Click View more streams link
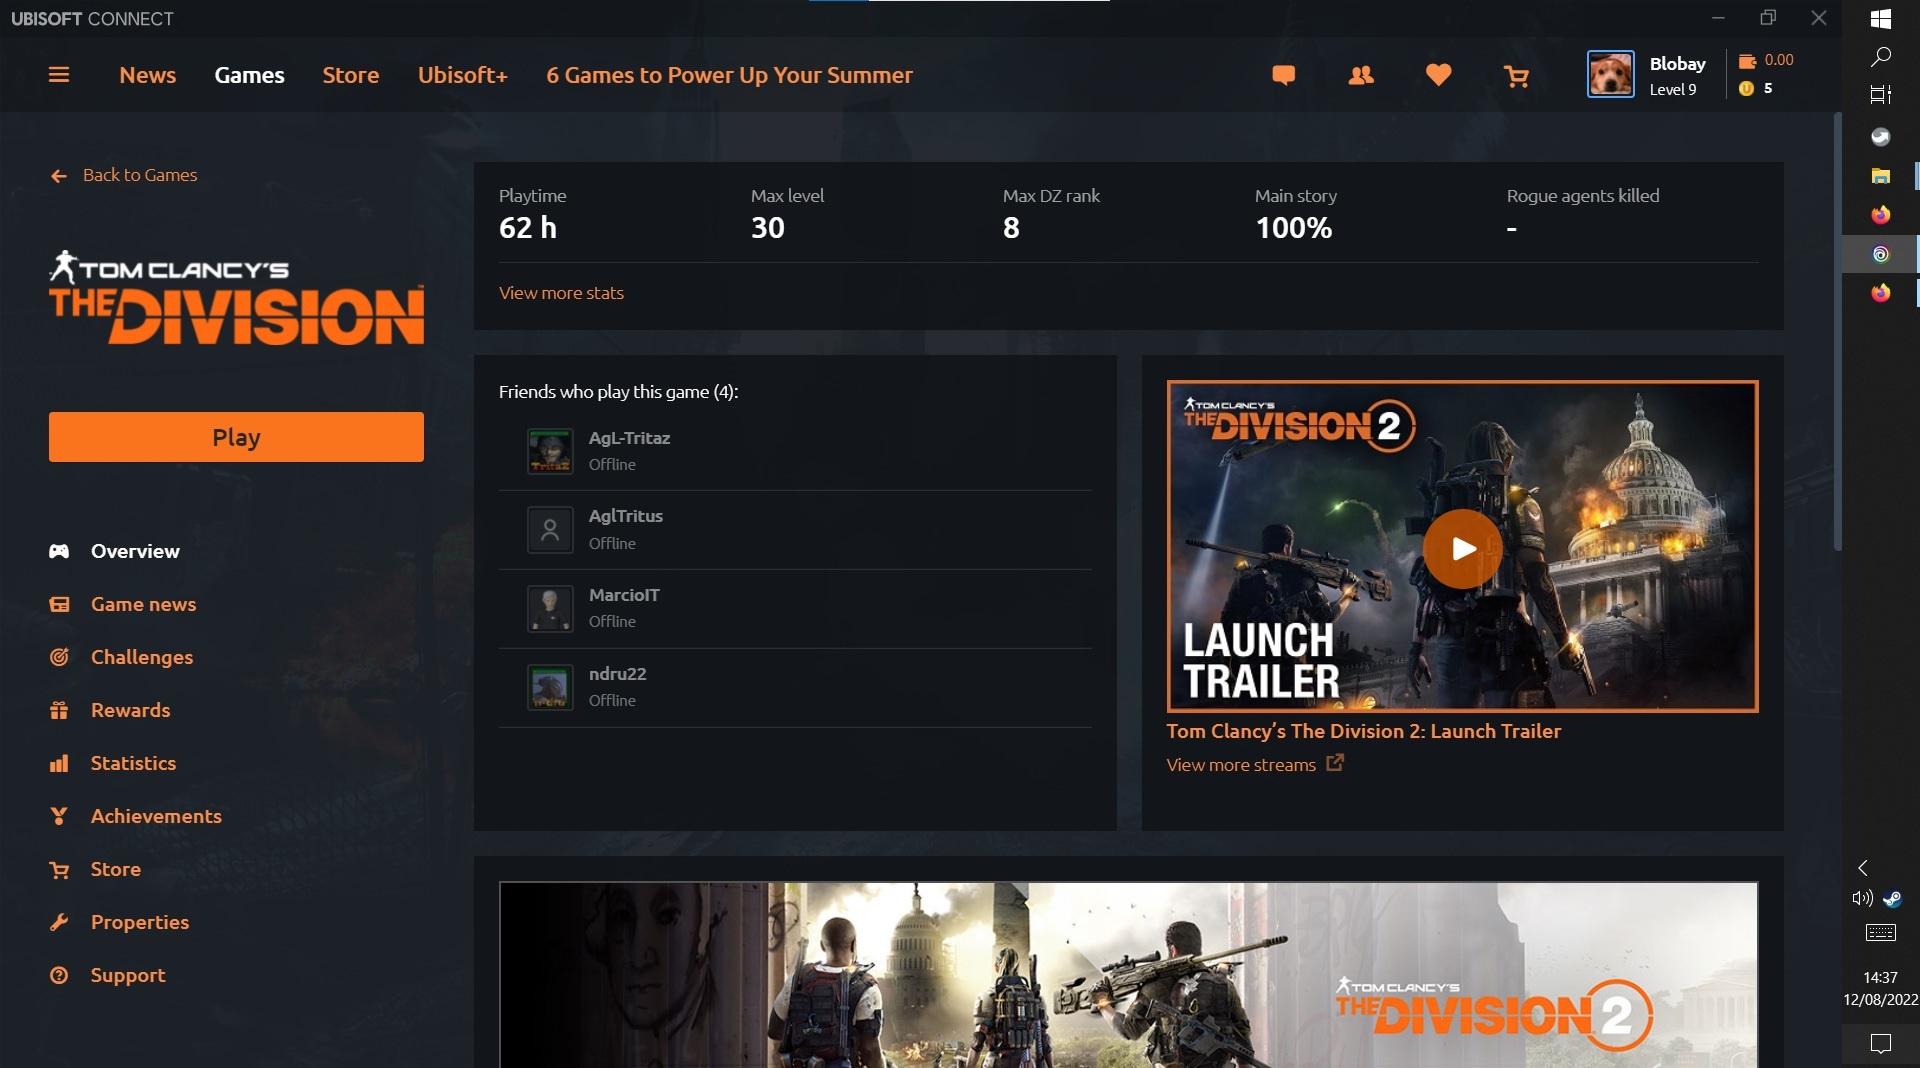 click(1241, 765)
